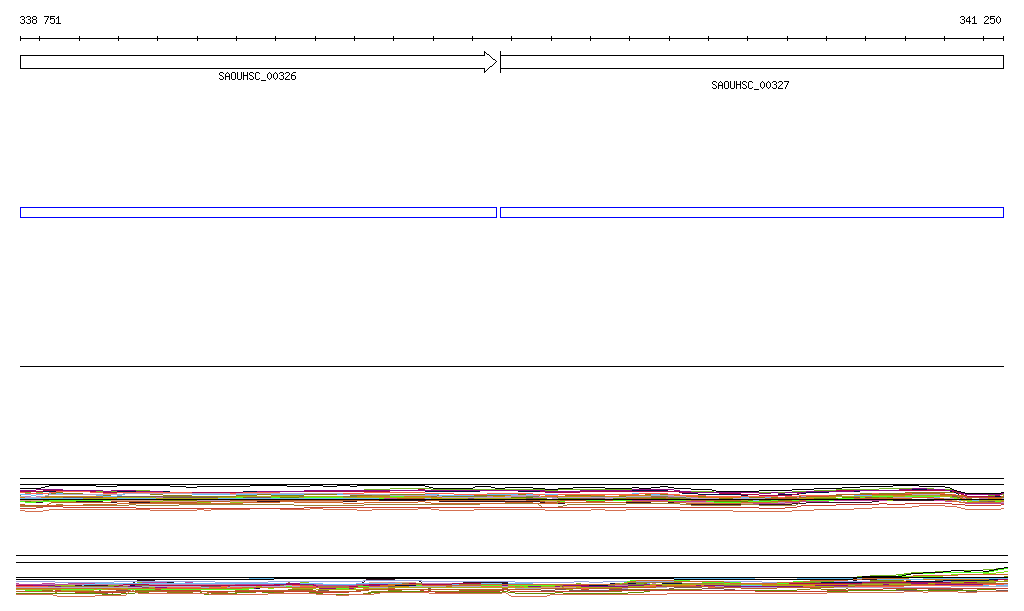Click the end coordinate 341 250
Screen dimensions: 1024x611
point(980,20)
